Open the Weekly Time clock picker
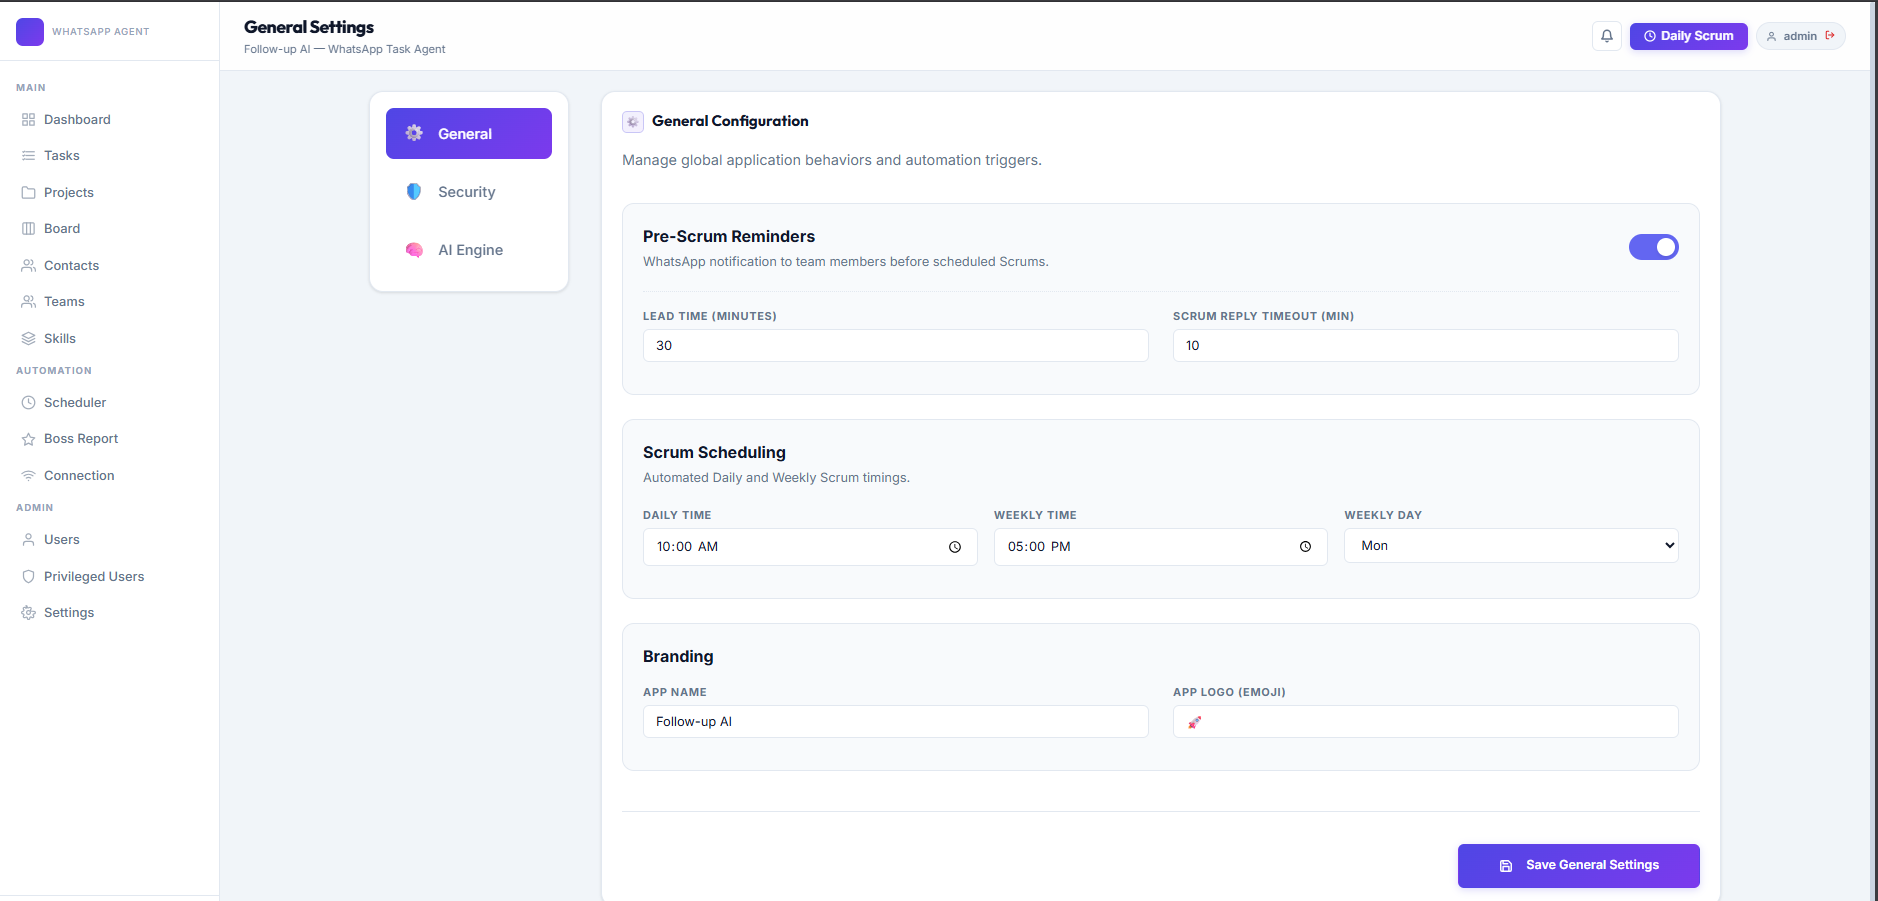The width and height of the screenshot is (1878, 901). [x=1306, y=547]
